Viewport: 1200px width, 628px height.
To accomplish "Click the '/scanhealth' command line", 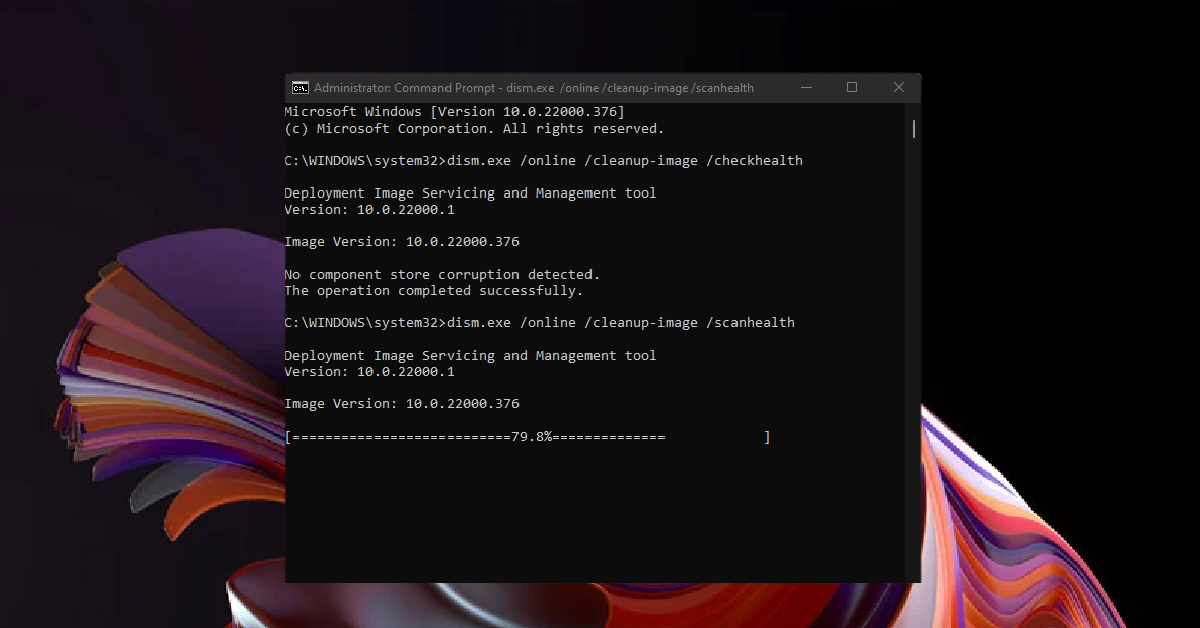I will pyautogui.click(x=539, y=323).
